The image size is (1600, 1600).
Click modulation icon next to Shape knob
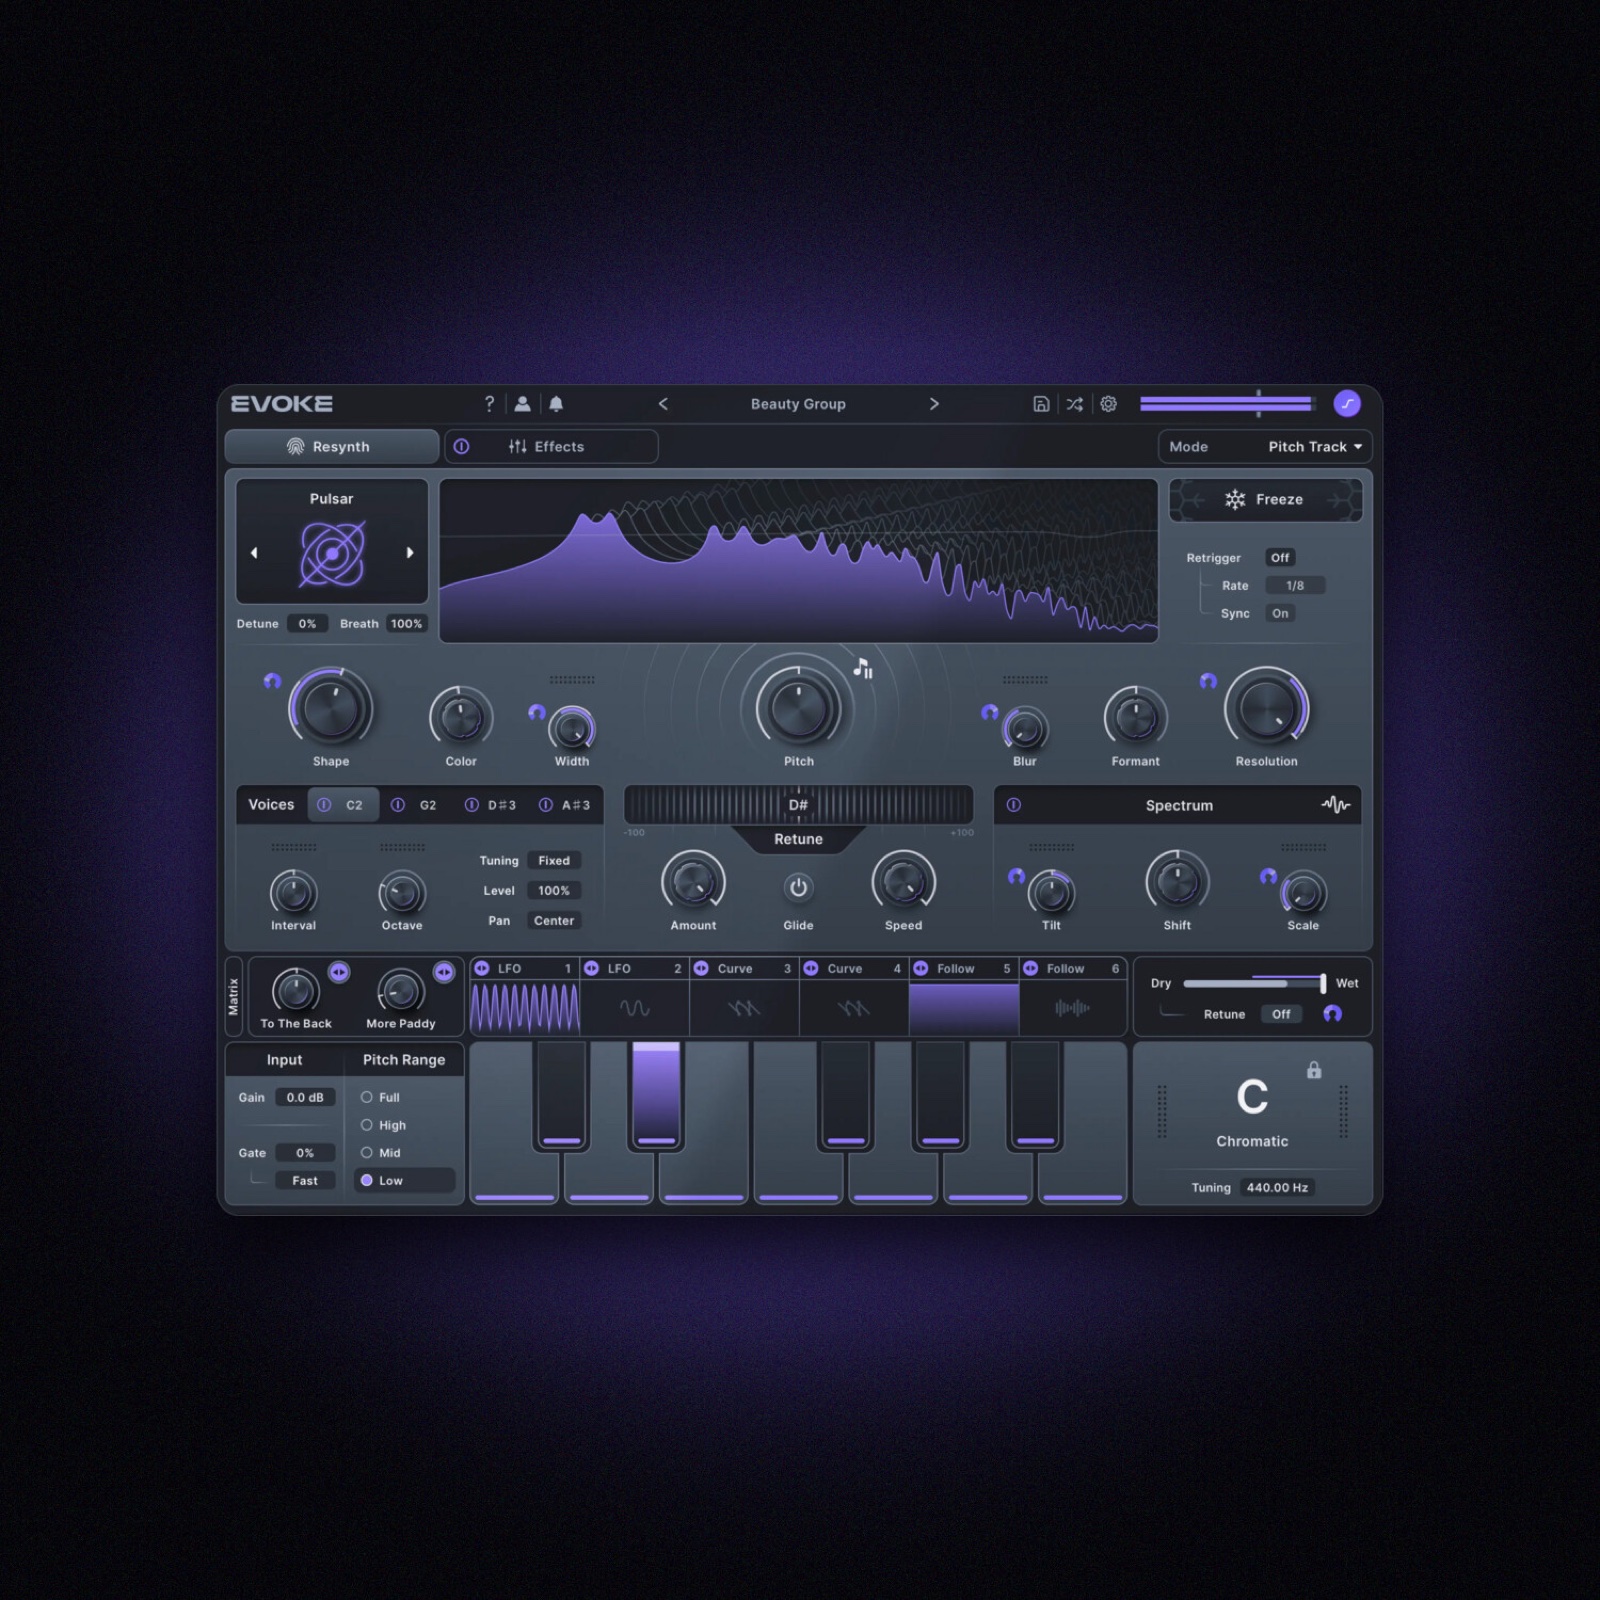(x=272, y=681)
